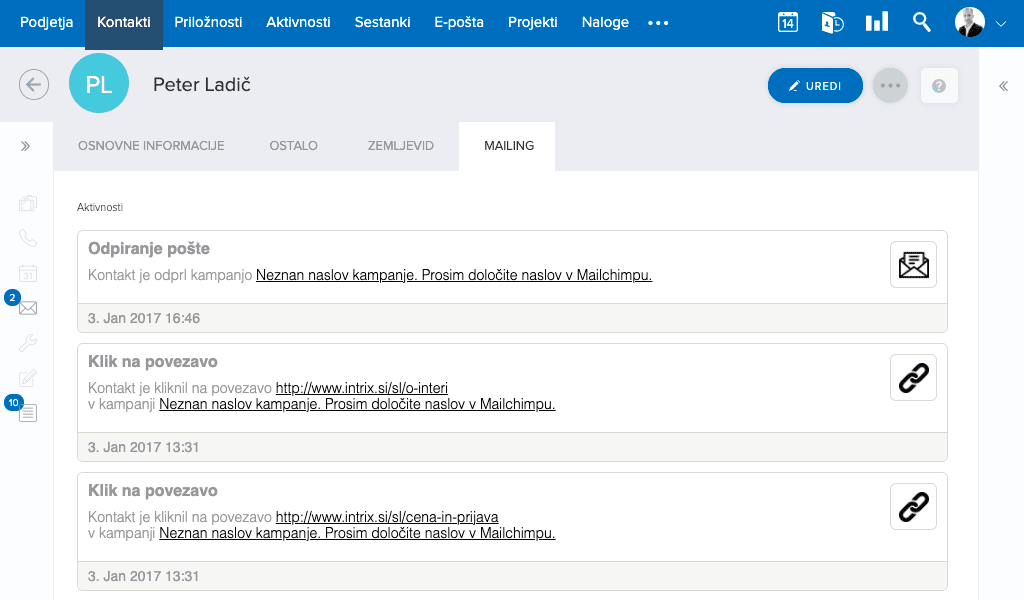Show more navigation items via top-bar dots
The width and height of the screenshot is (1024, 600).
tap(658, 23)
